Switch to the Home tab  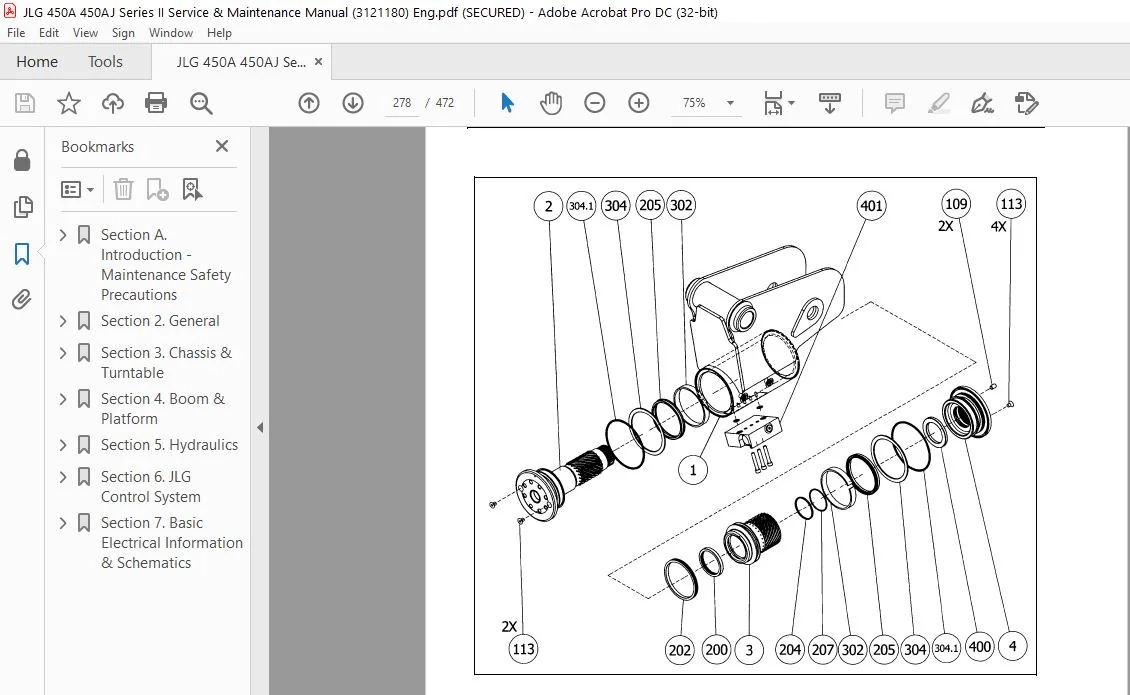[x=37, y=62]
